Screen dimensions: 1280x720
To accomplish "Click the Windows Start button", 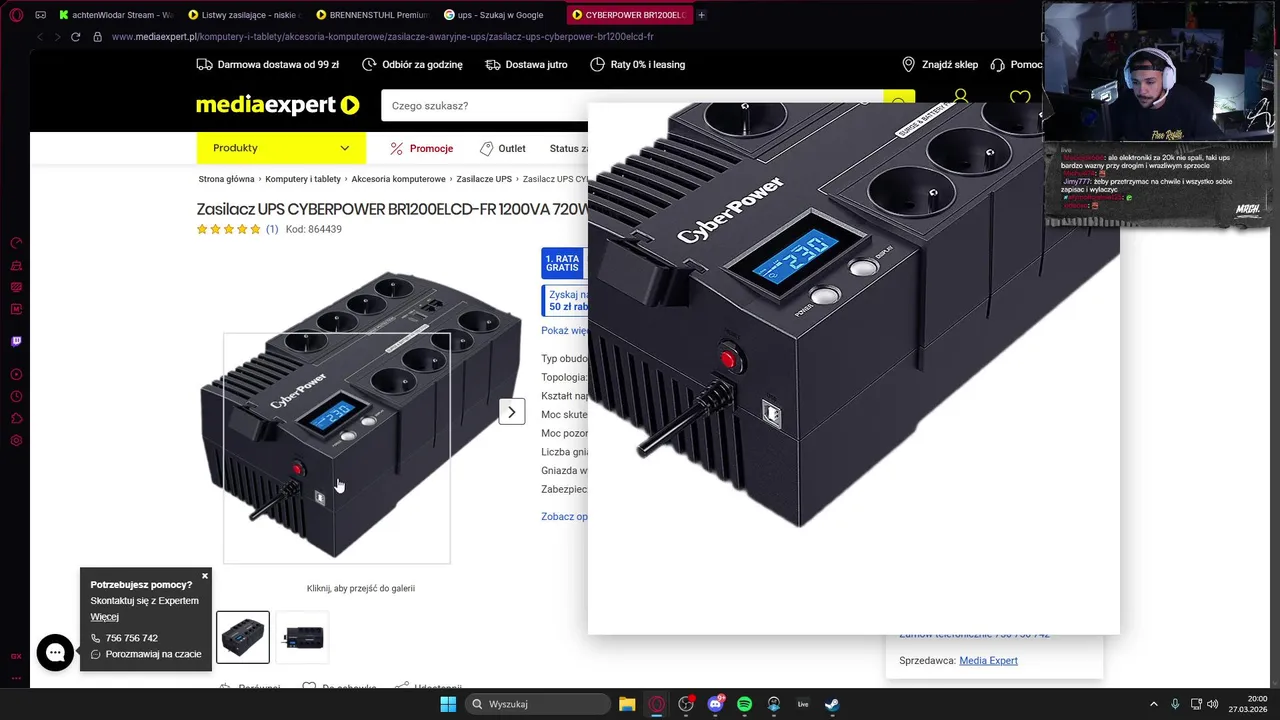I will [448, 704].
